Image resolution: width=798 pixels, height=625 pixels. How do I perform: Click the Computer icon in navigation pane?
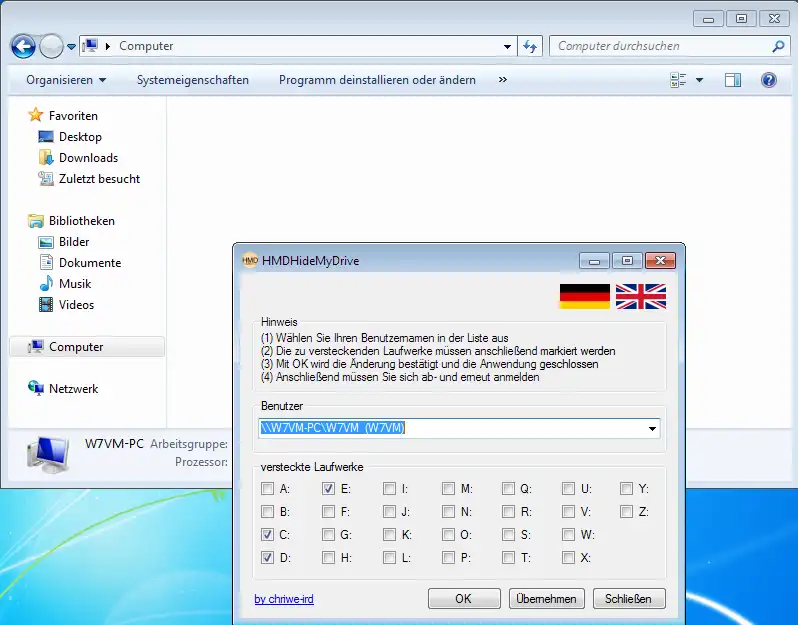pos(36,346)
